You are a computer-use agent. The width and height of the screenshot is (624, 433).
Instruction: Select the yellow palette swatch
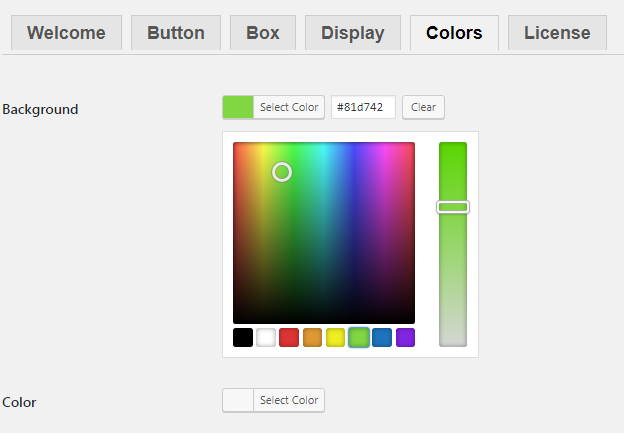coord(335,337)
